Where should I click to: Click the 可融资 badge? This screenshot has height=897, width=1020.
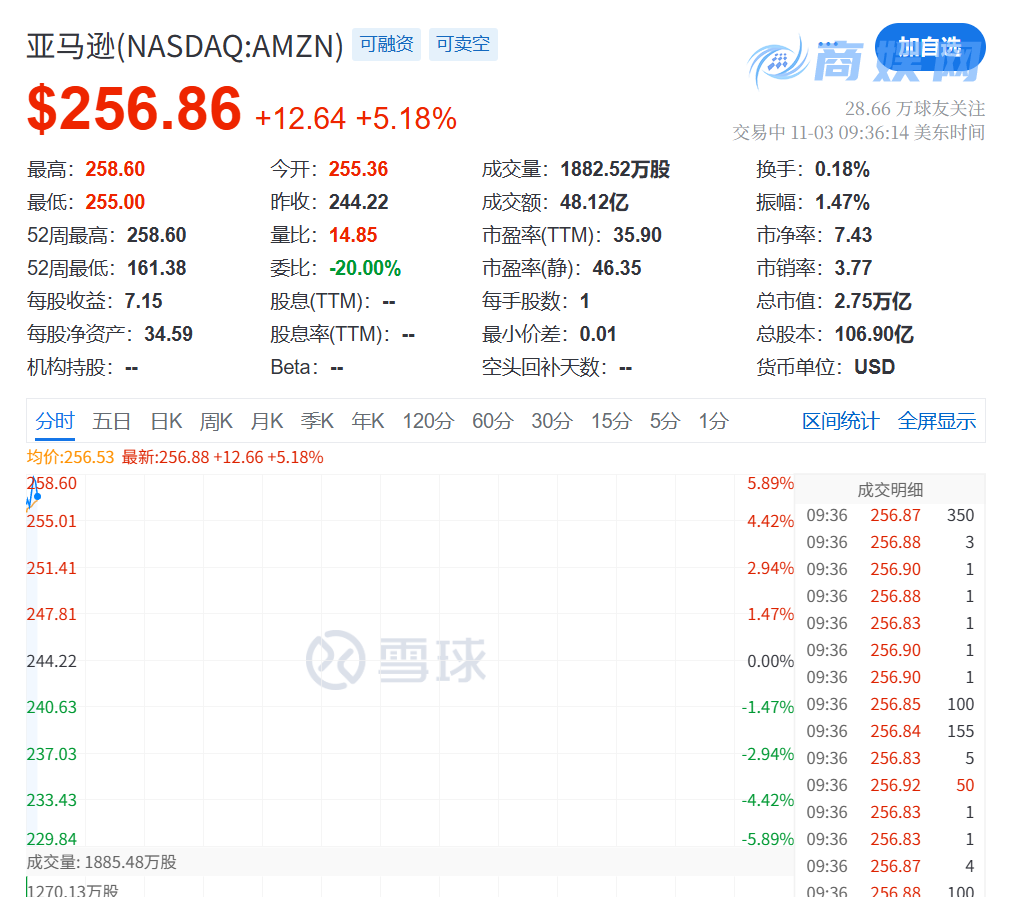point(386,44)
